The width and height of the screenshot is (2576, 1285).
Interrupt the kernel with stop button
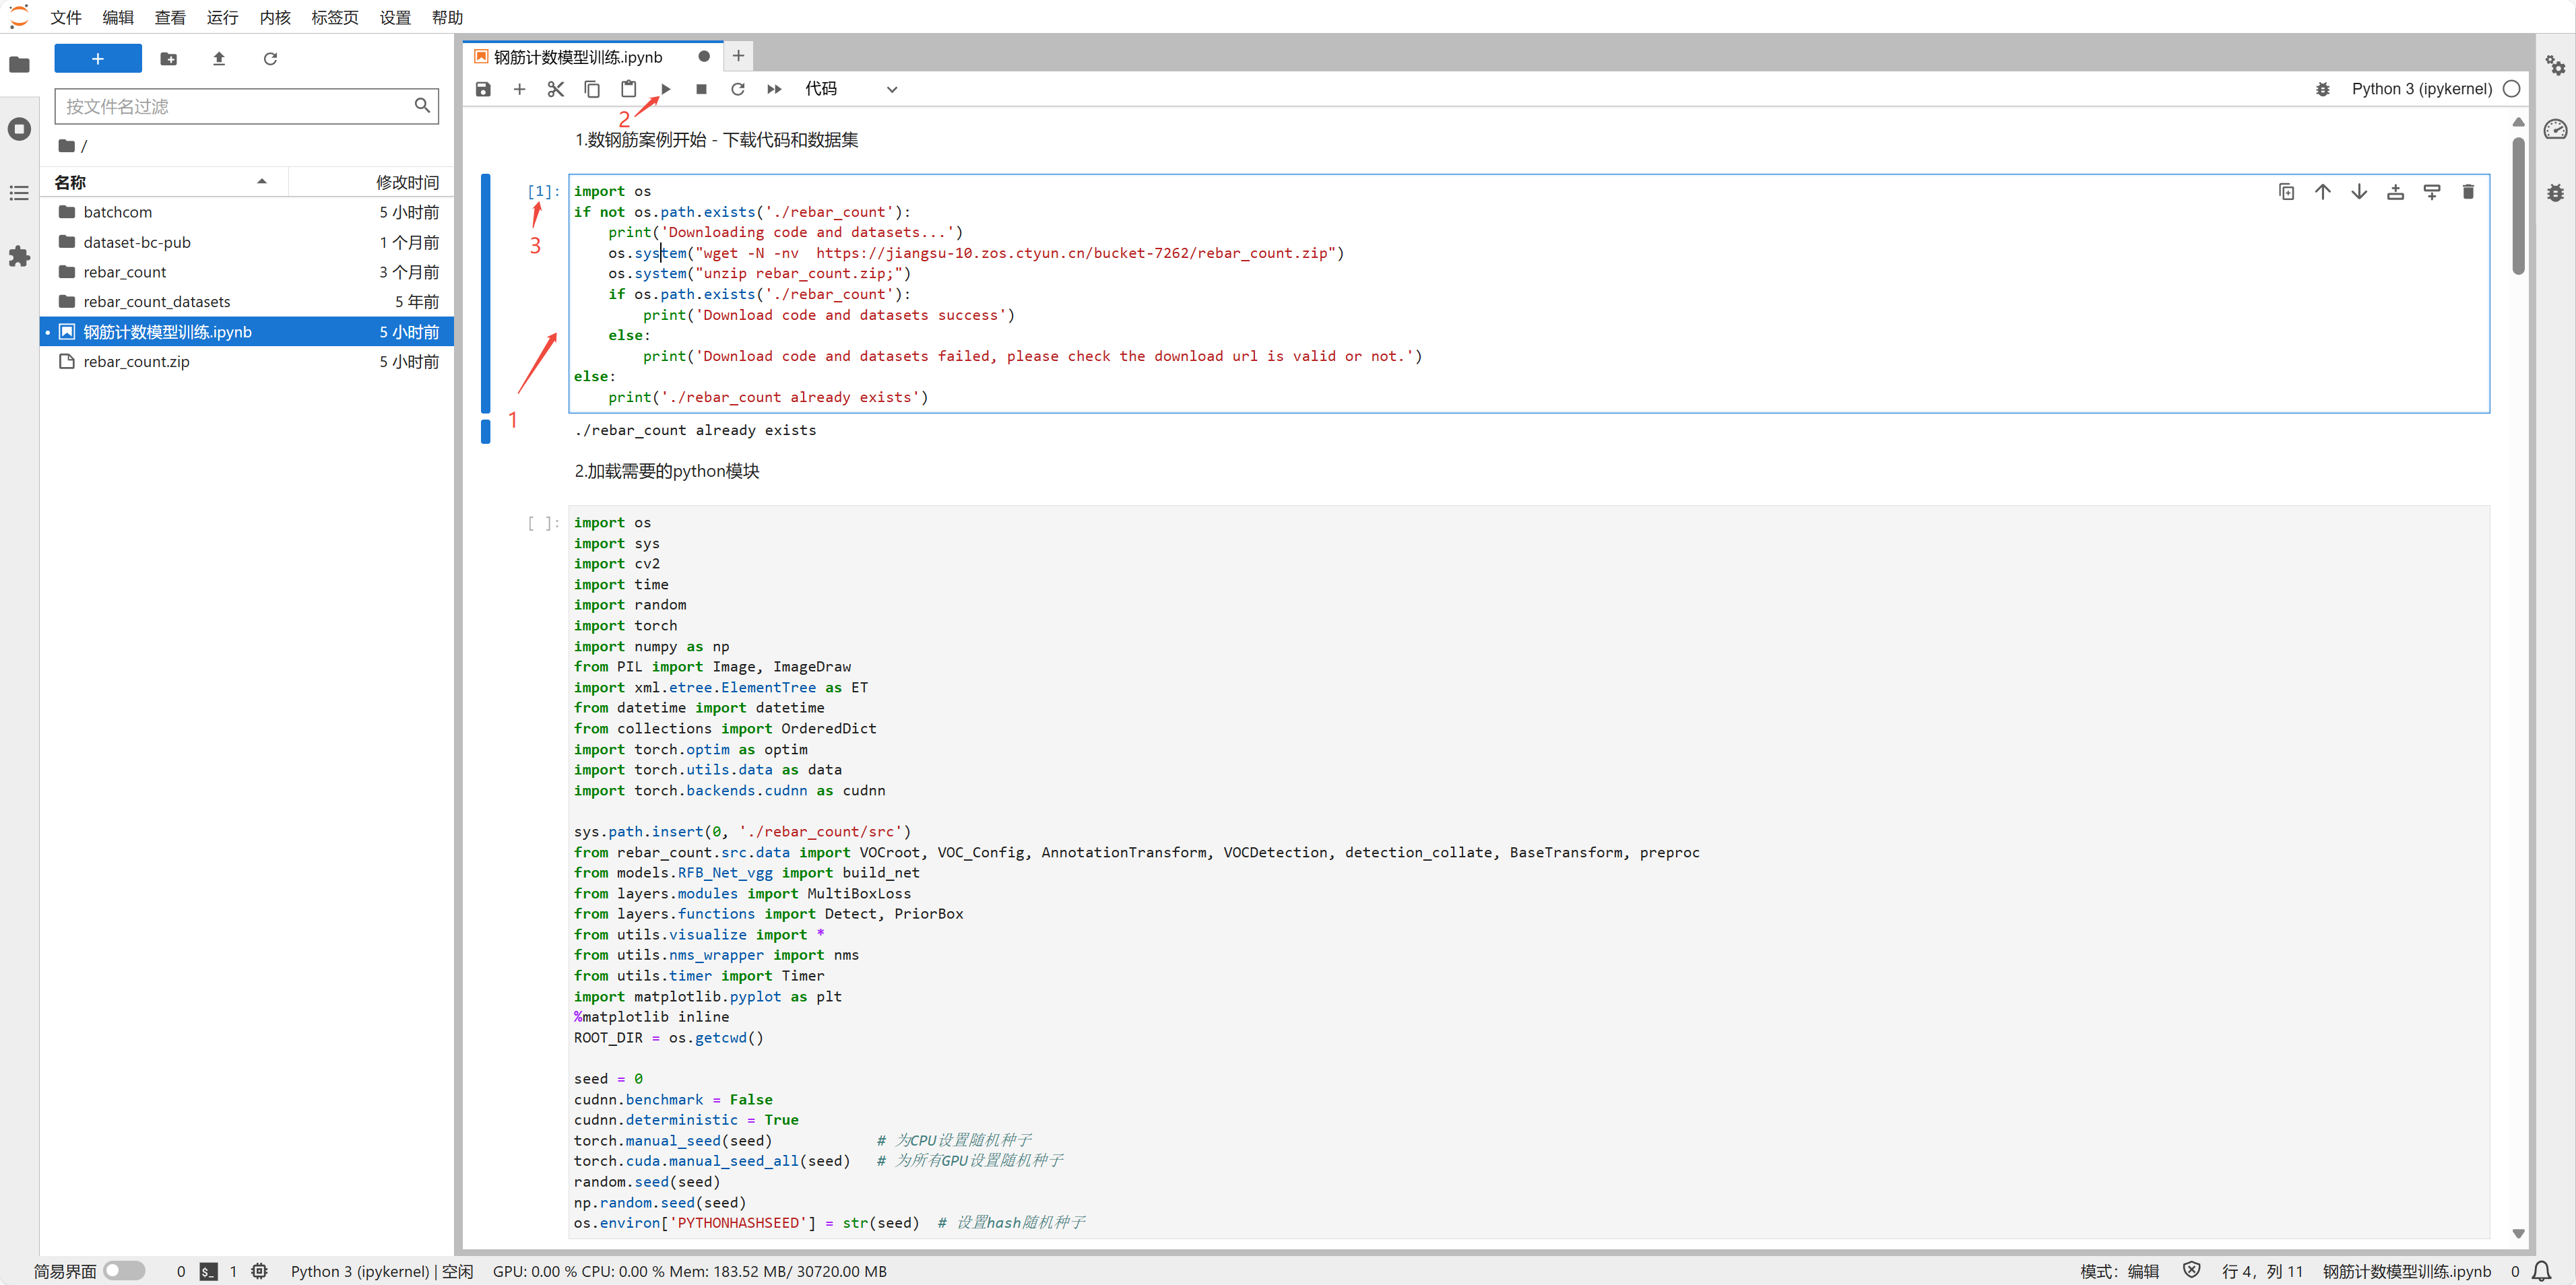coord(702,89)
